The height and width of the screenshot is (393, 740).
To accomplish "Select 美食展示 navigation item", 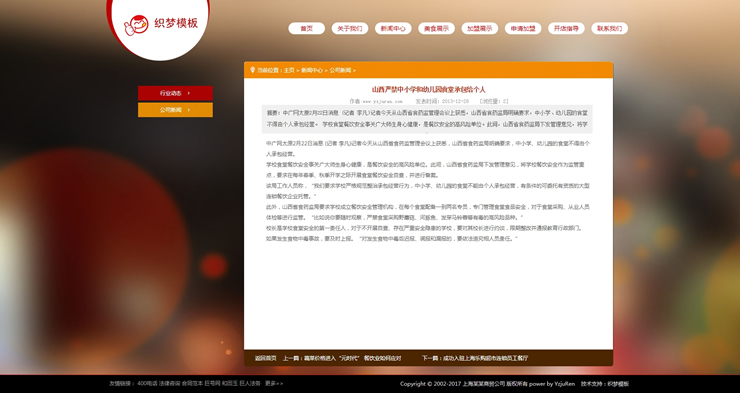I will pyautogui.click(x=437, y=28).
